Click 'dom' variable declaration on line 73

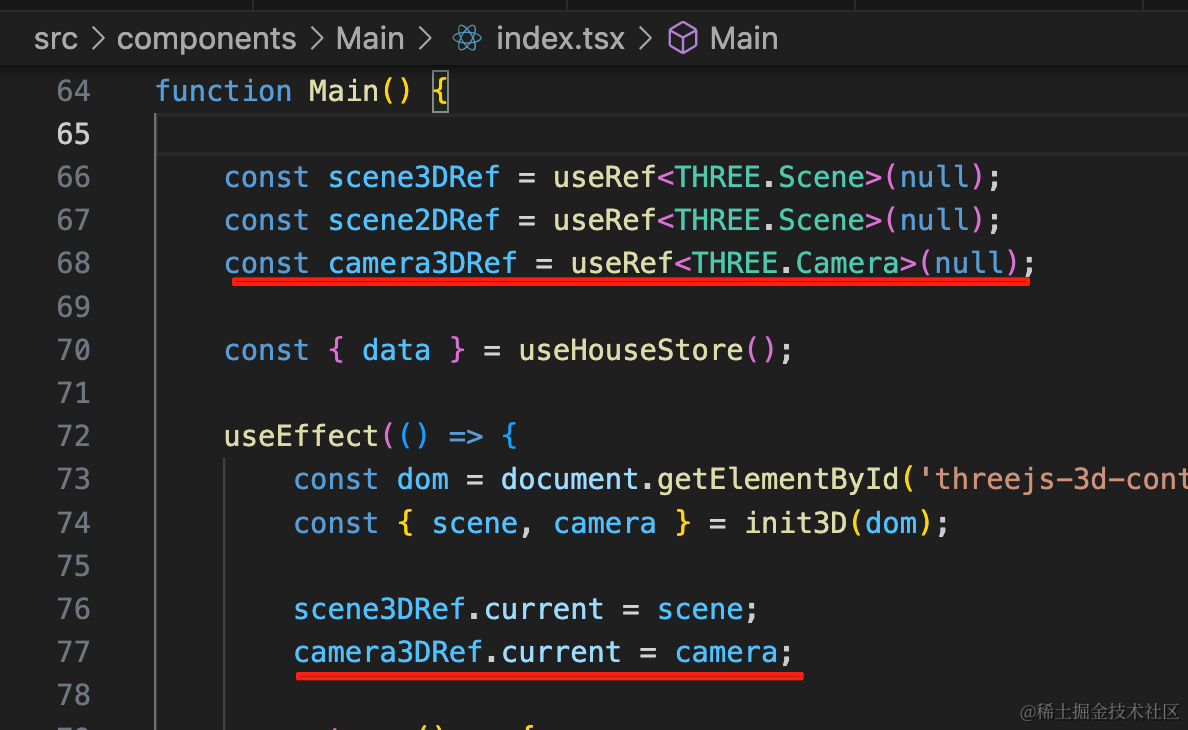(423, 480)
